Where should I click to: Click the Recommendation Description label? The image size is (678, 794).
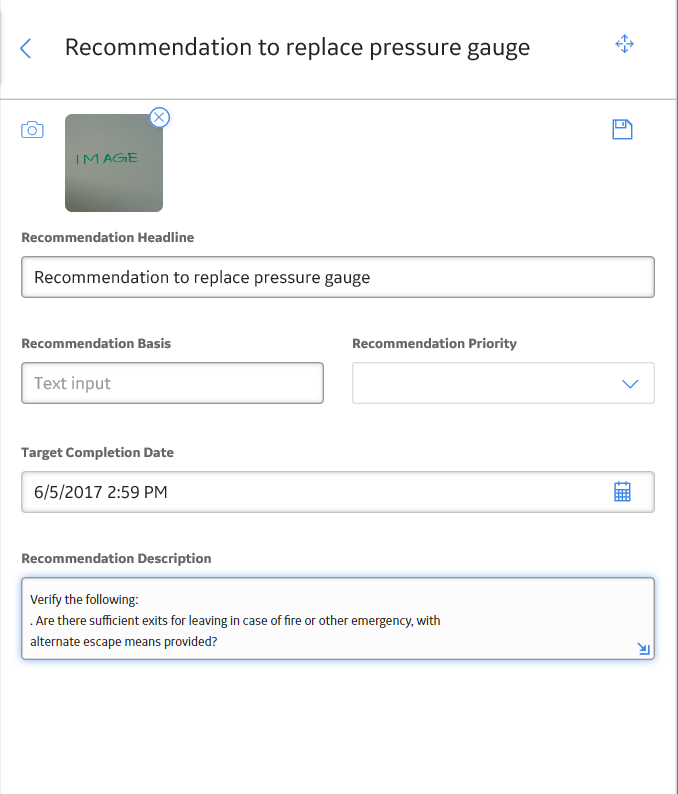pyautogui.click(x=116, y=558)
